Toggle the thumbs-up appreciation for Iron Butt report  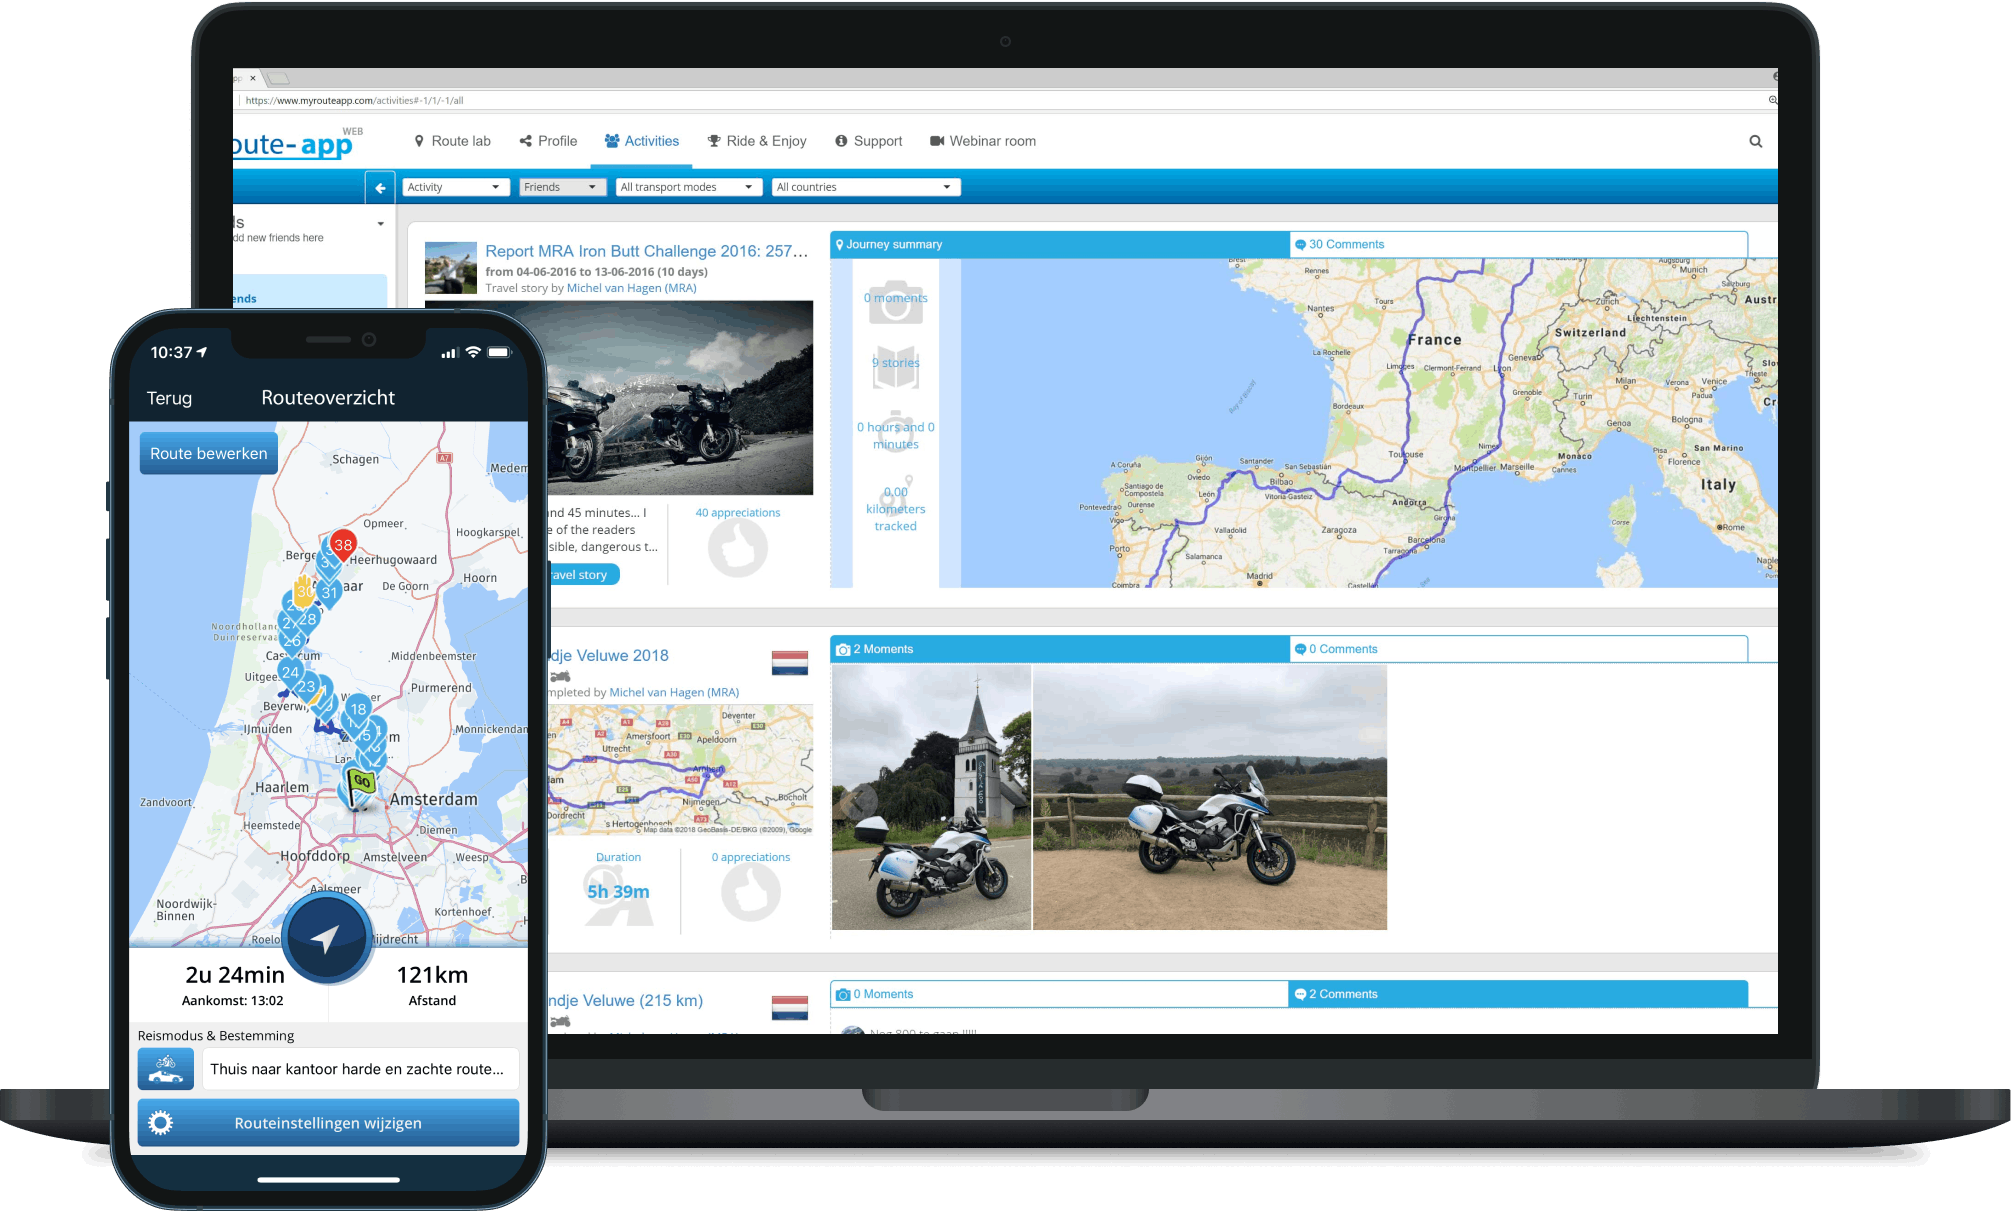pos(737,546)
